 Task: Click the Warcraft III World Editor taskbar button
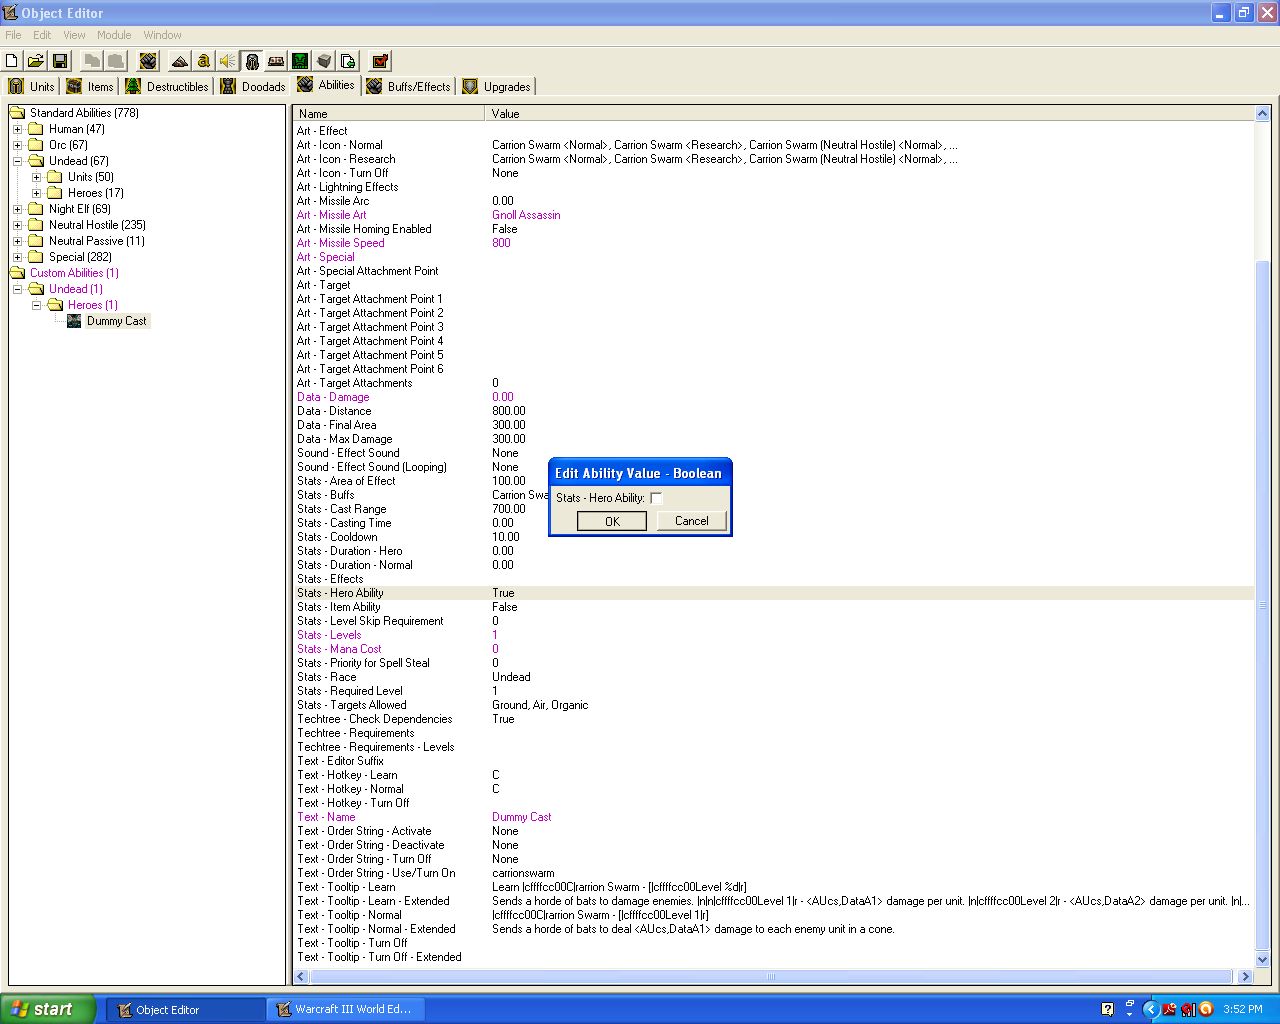(346, 1010)
